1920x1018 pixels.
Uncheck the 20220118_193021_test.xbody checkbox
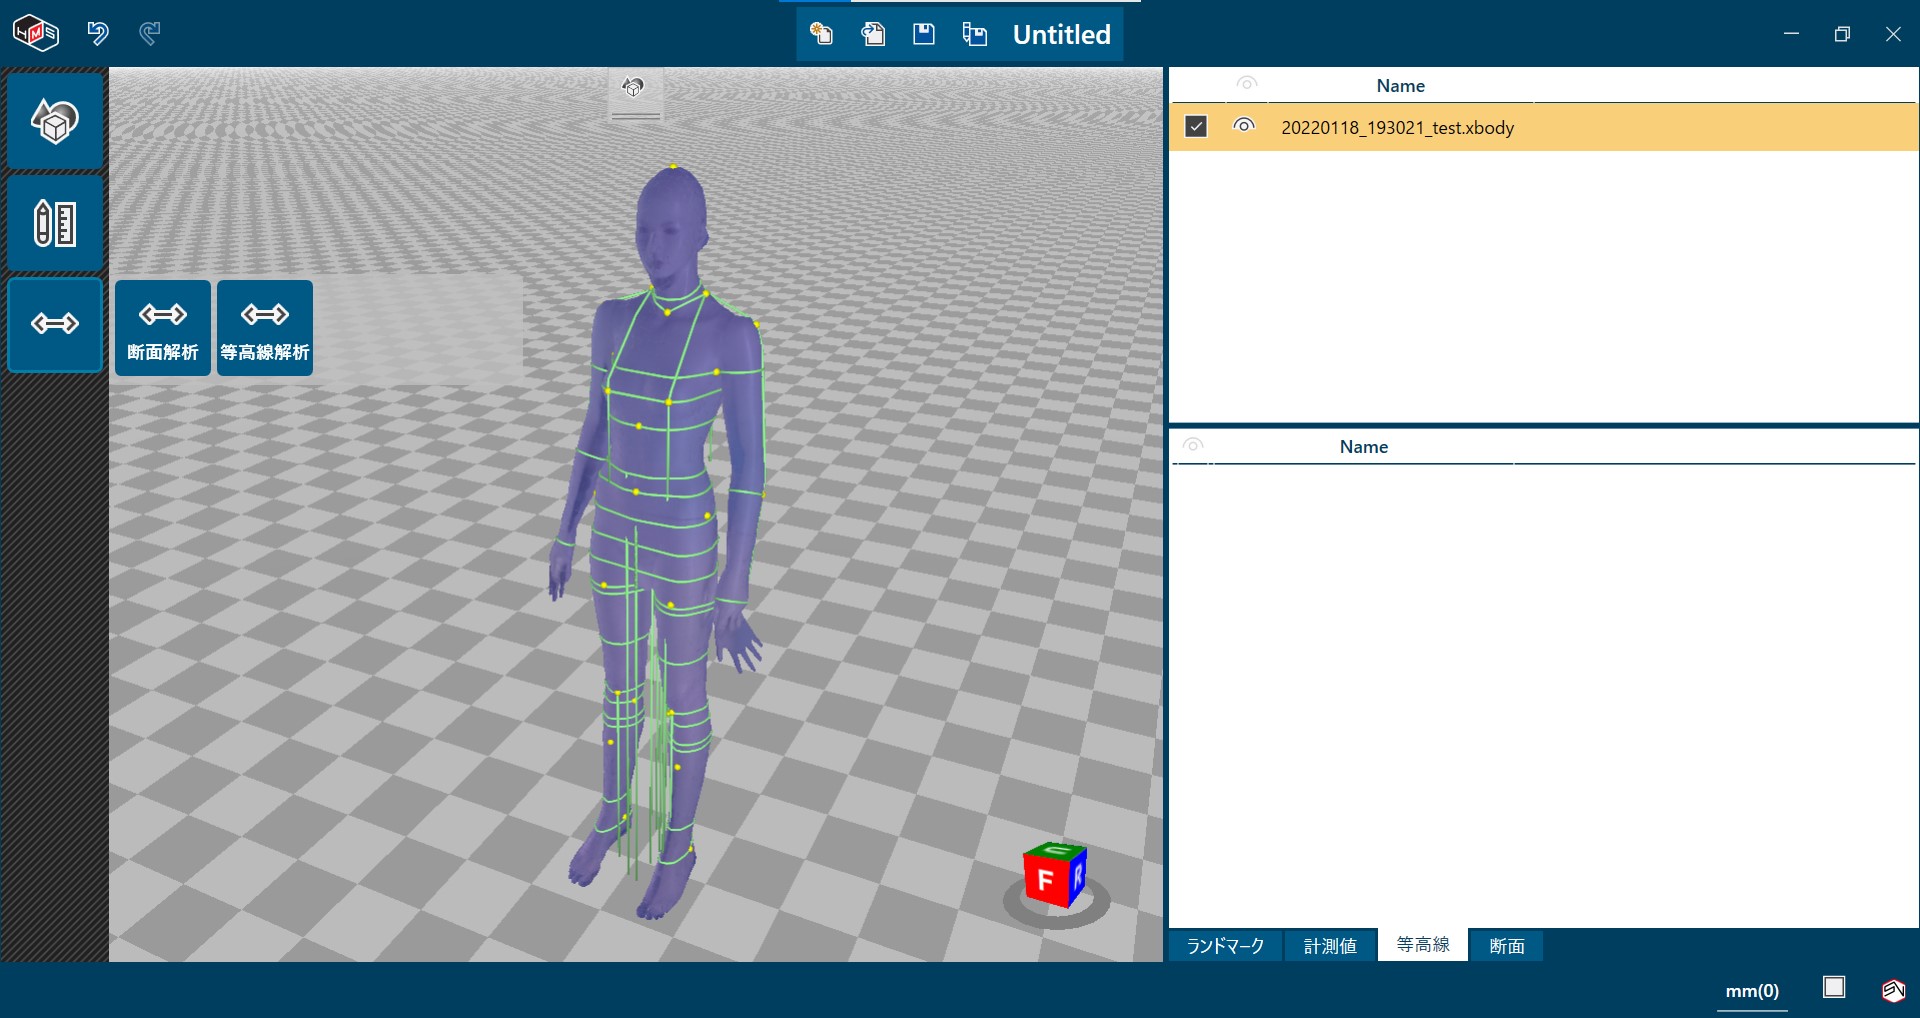tap(1196, 127)
